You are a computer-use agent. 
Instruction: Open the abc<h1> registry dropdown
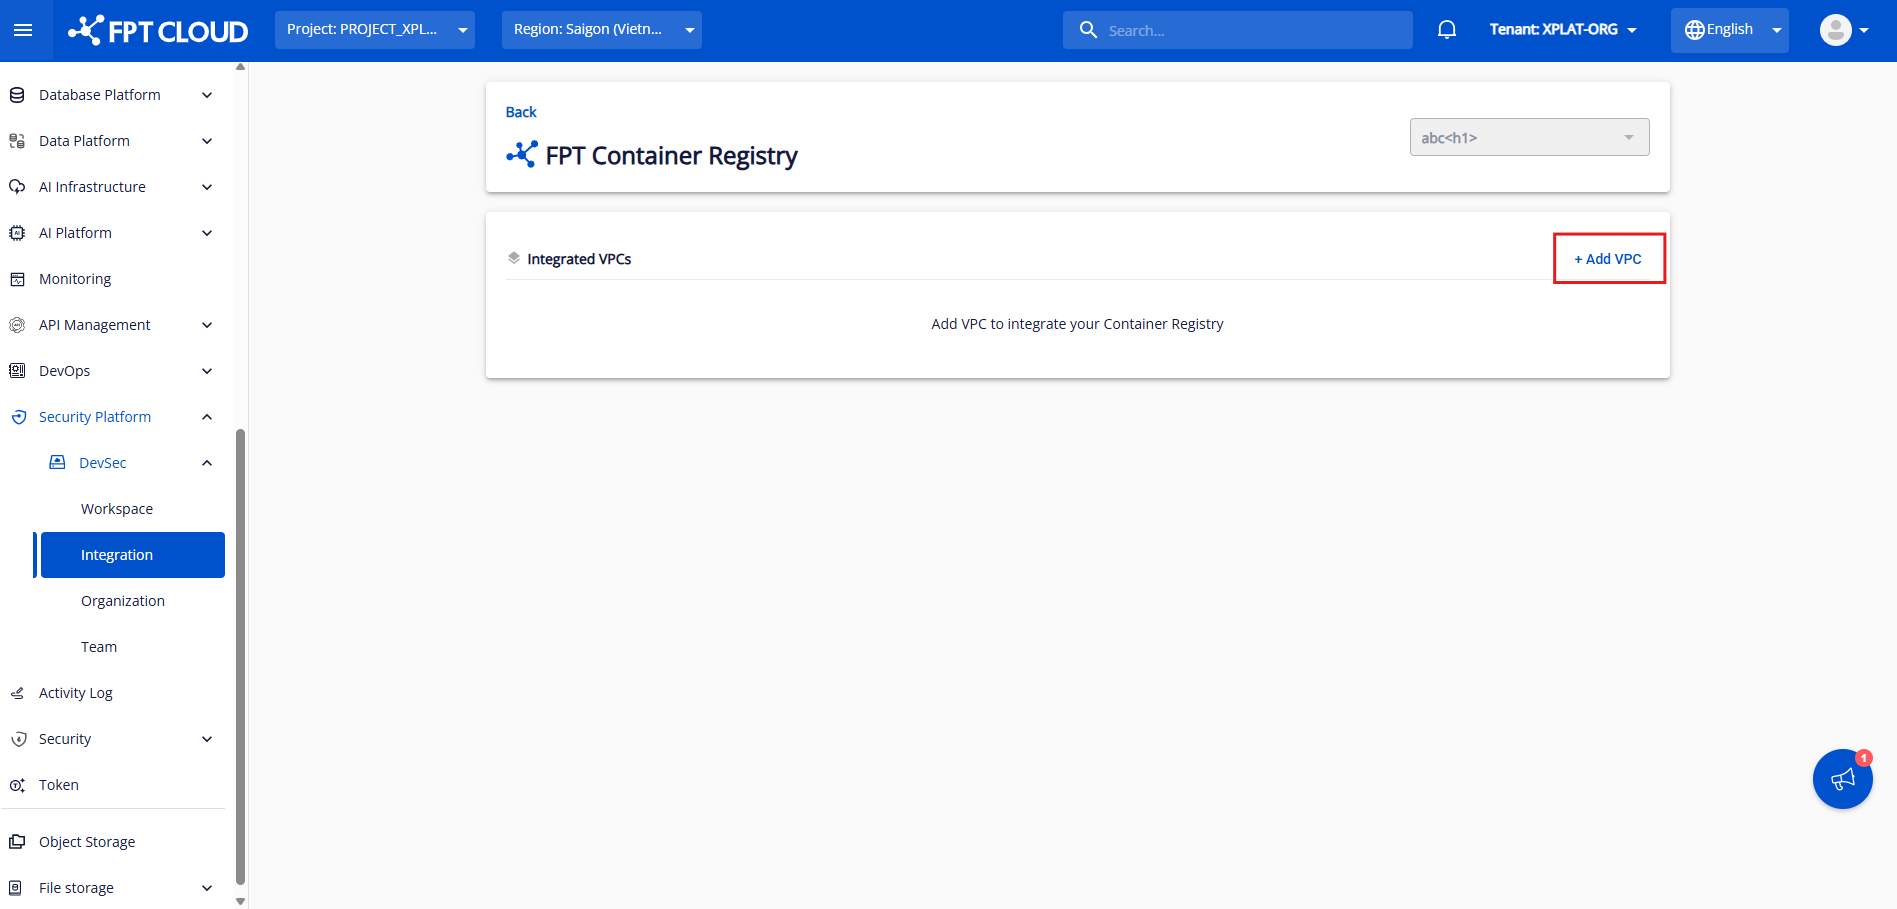coord(1529,138)
